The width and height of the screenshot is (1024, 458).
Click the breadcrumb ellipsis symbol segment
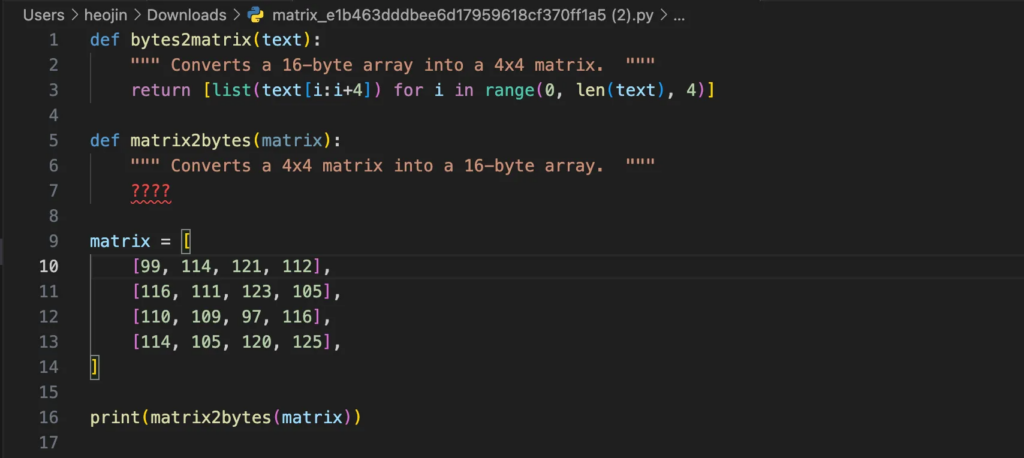click(679, 16)
